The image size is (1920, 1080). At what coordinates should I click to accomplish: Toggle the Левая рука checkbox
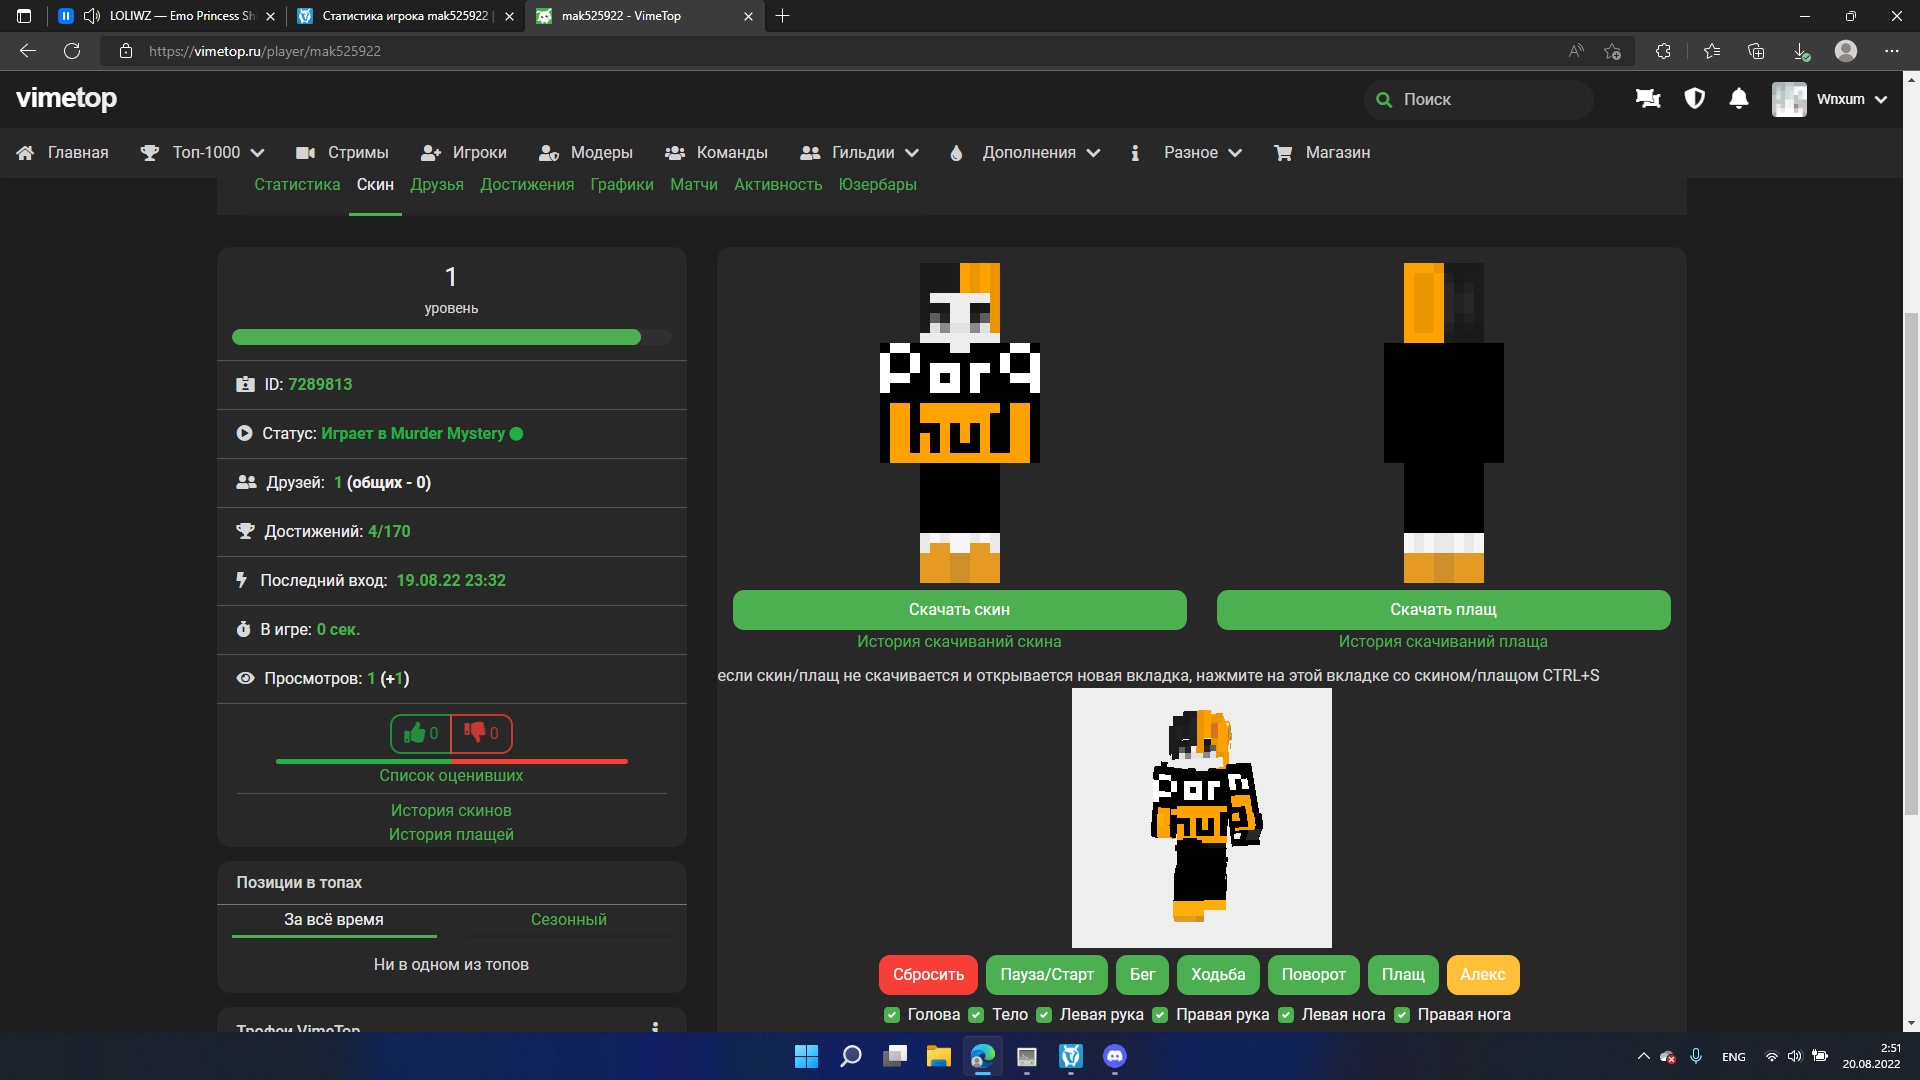[1044, 1015]
